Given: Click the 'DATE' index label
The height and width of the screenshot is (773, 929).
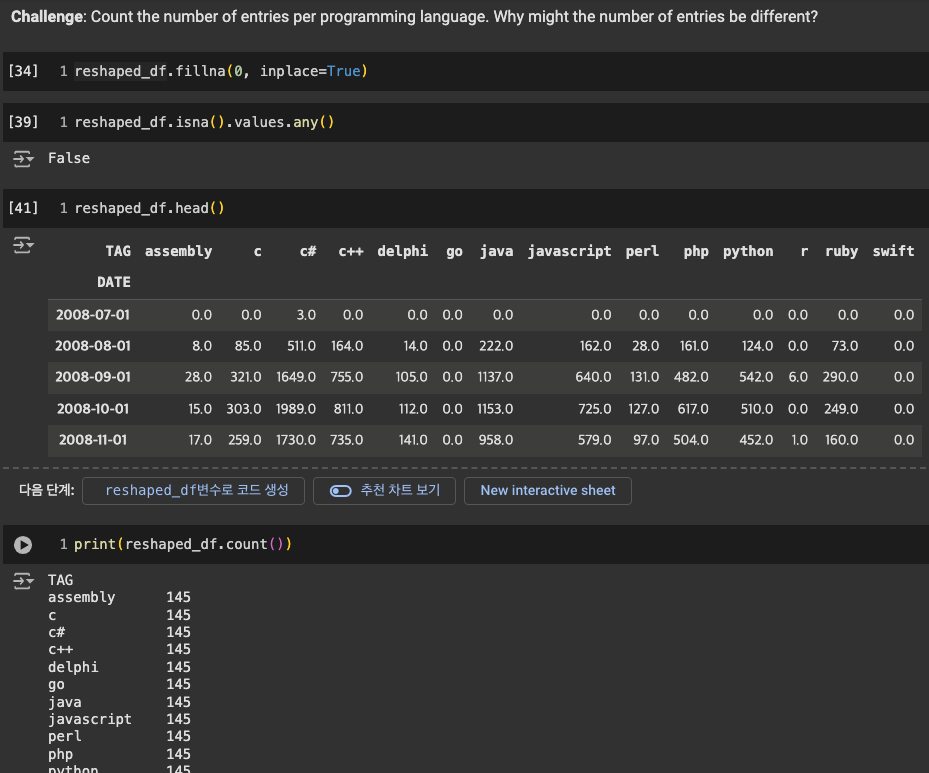Looking at the screenshot, I should 114,282.
